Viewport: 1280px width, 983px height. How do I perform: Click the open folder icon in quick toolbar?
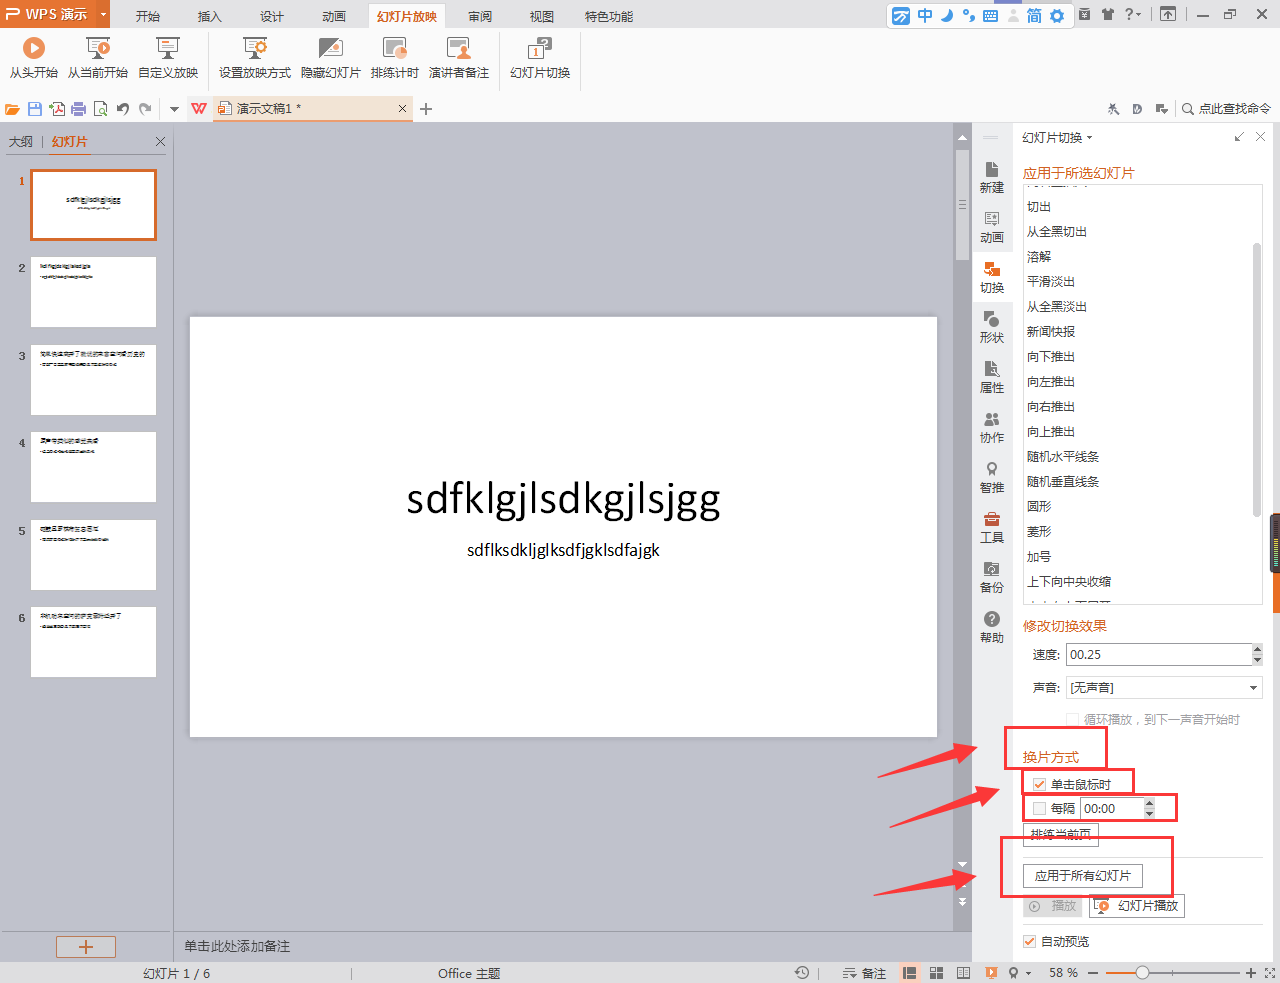click(x=13, y=109)
